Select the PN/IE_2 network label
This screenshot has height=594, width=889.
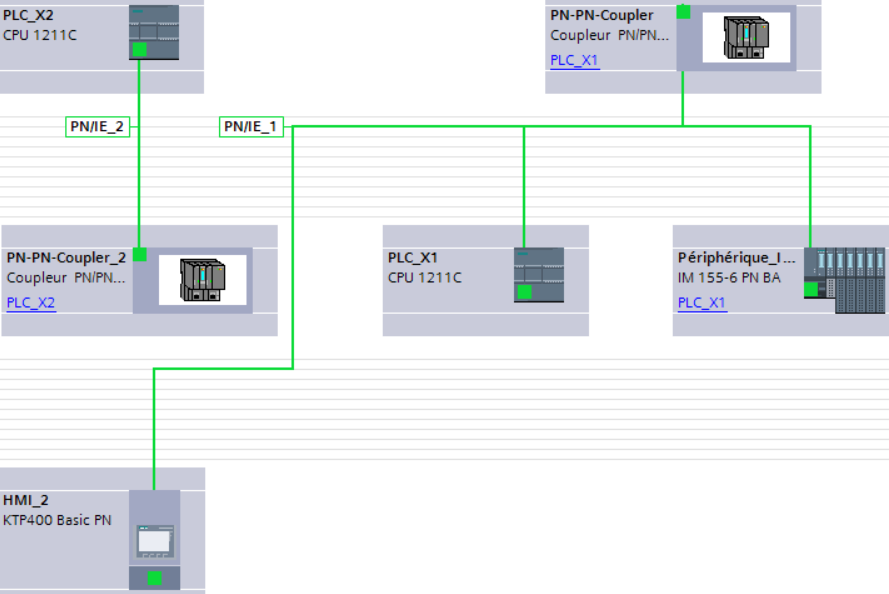click(x=98, y=126)
